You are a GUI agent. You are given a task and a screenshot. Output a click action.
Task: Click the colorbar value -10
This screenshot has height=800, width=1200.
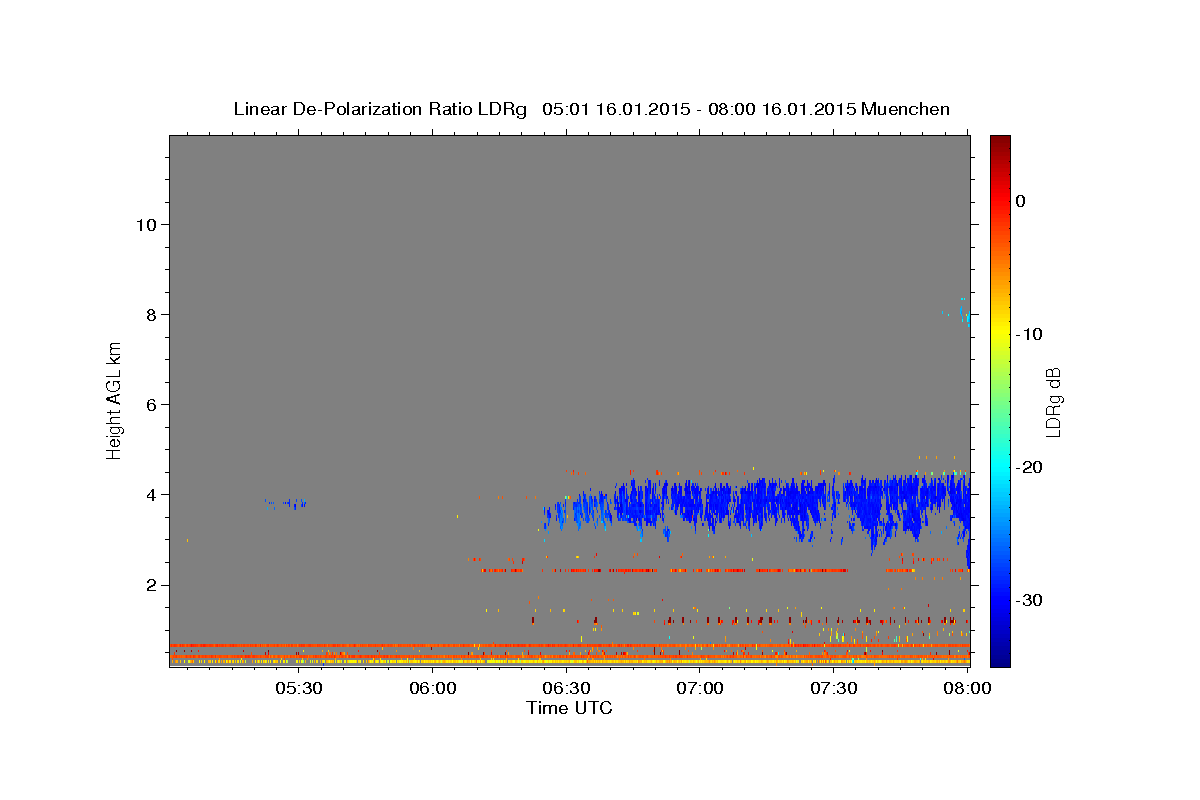[1030, 334]
